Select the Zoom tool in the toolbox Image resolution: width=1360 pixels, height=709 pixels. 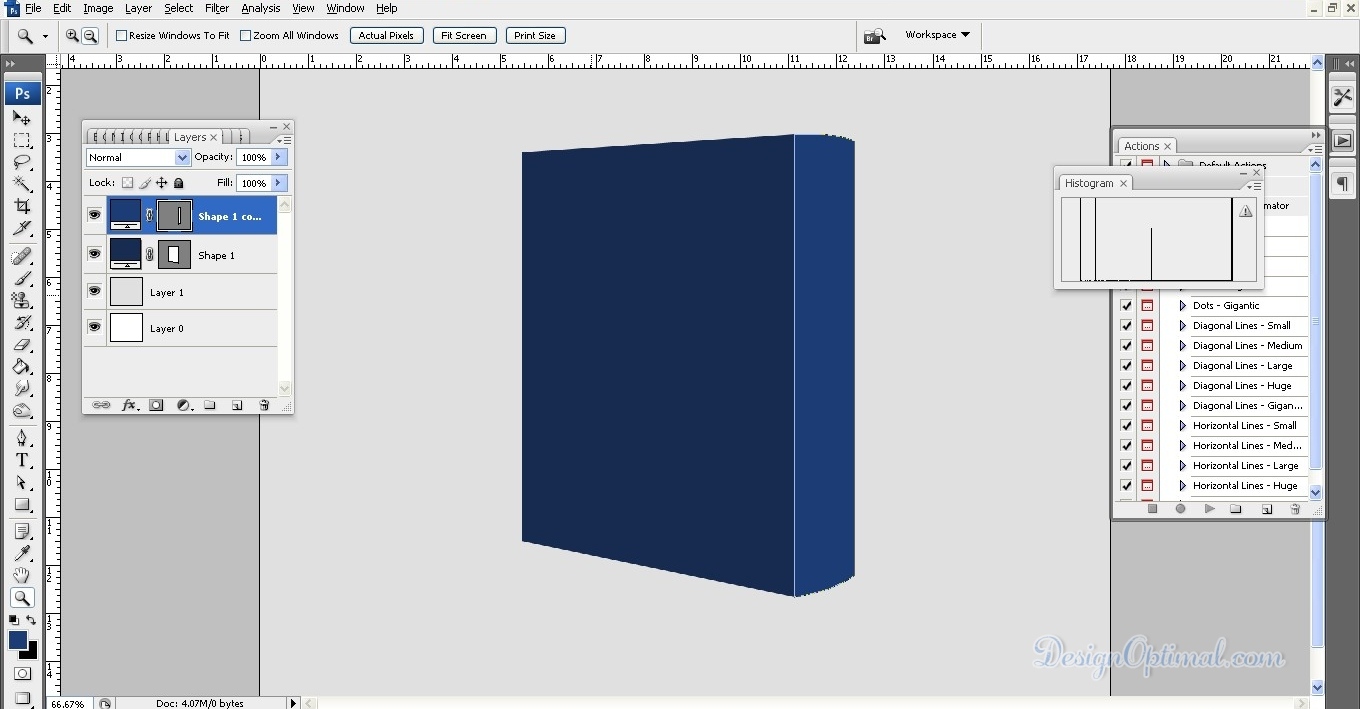tap(22, 598)
